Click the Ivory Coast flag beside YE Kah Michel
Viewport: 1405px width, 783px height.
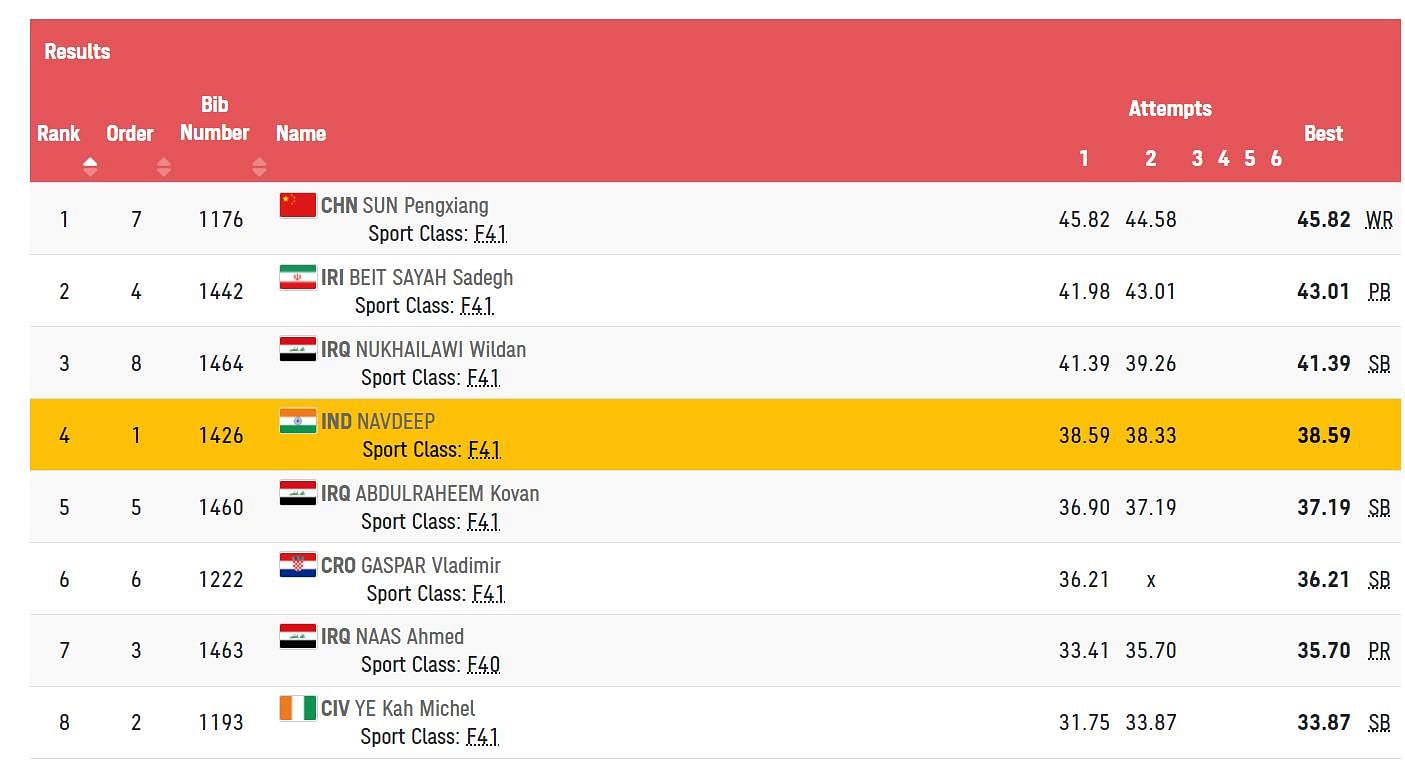pyautogui.click(x=298, y=708)
